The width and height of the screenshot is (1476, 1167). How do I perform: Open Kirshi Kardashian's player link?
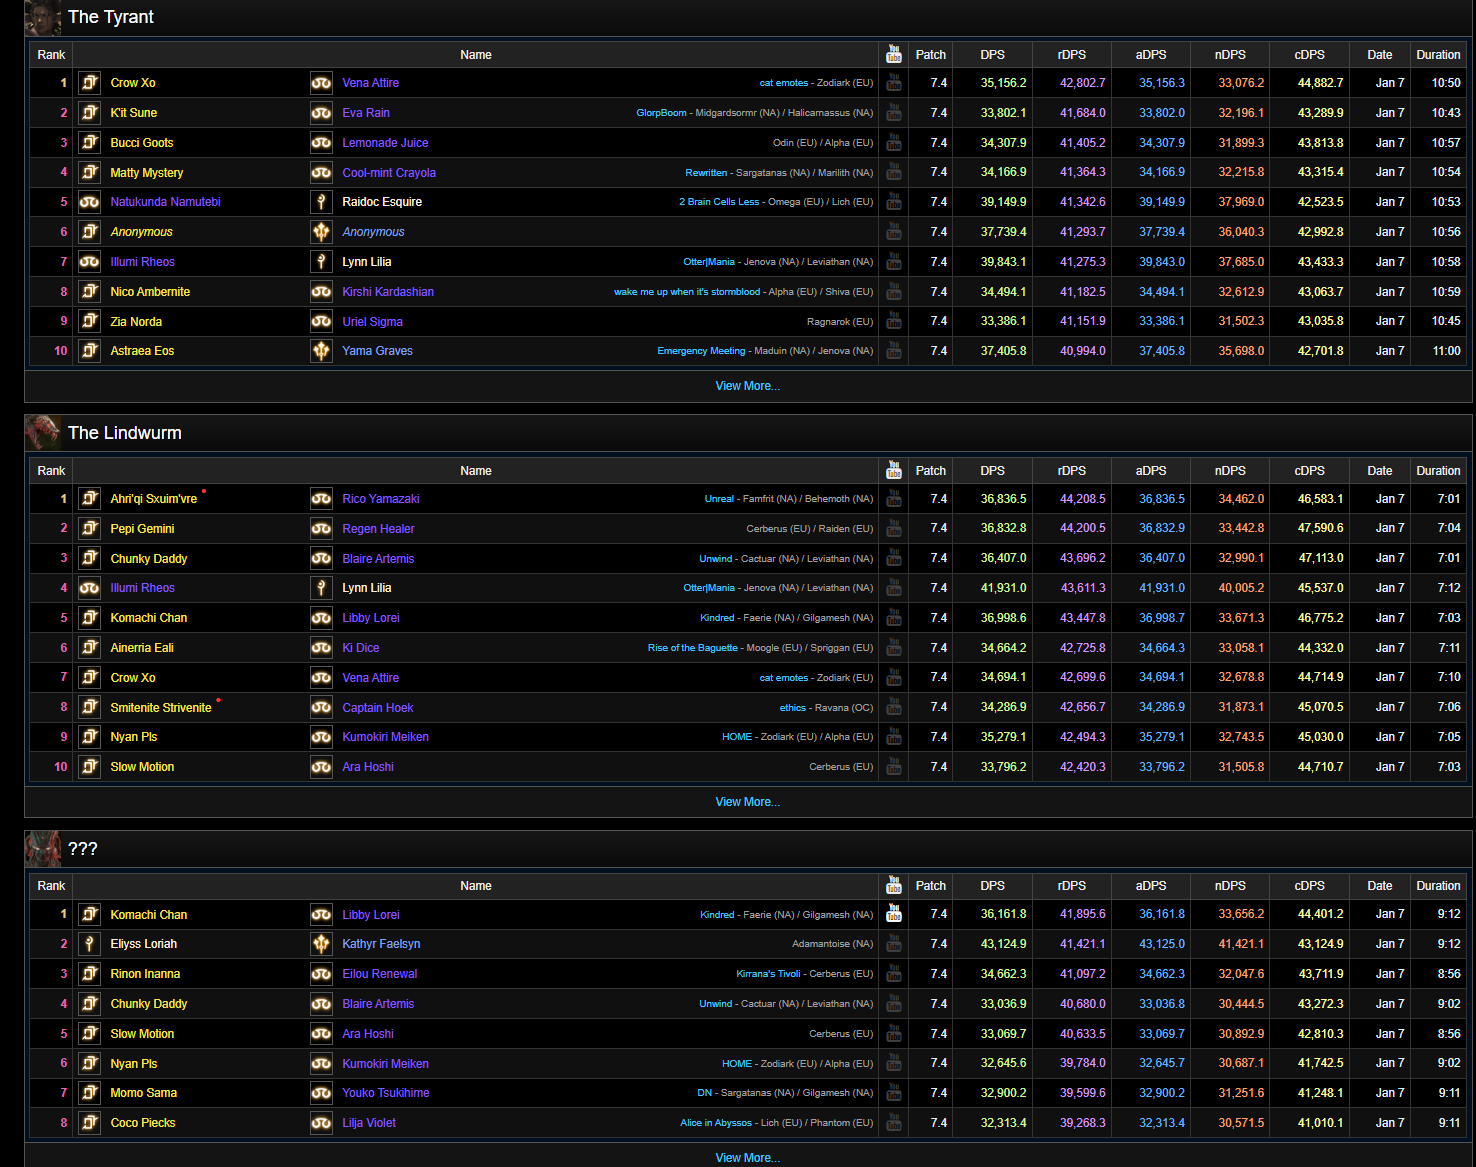click(388, 292)
